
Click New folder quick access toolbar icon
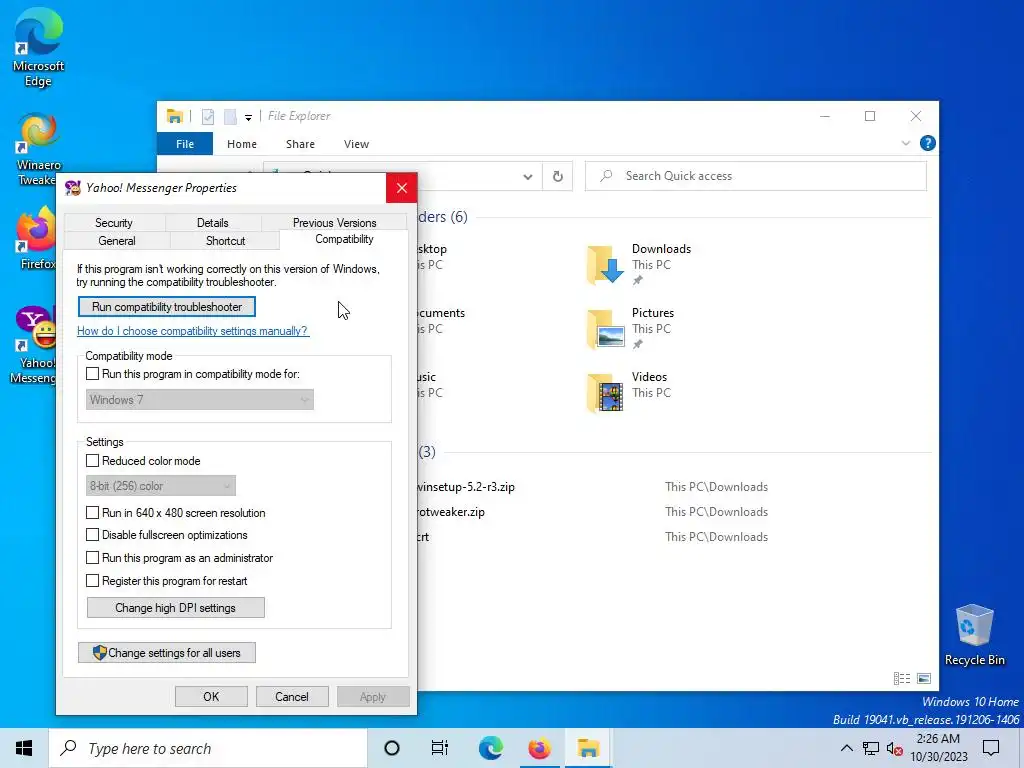pyautogui.click(x=230, y=116)
